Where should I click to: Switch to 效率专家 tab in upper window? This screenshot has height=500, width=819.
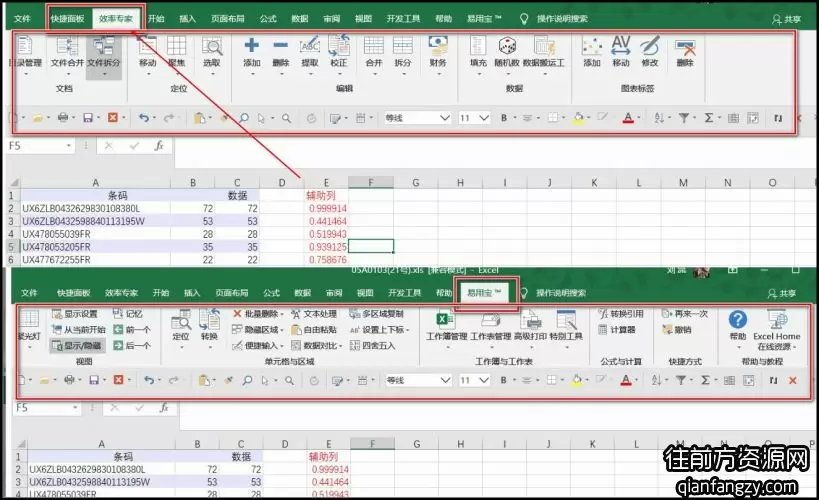116,19
